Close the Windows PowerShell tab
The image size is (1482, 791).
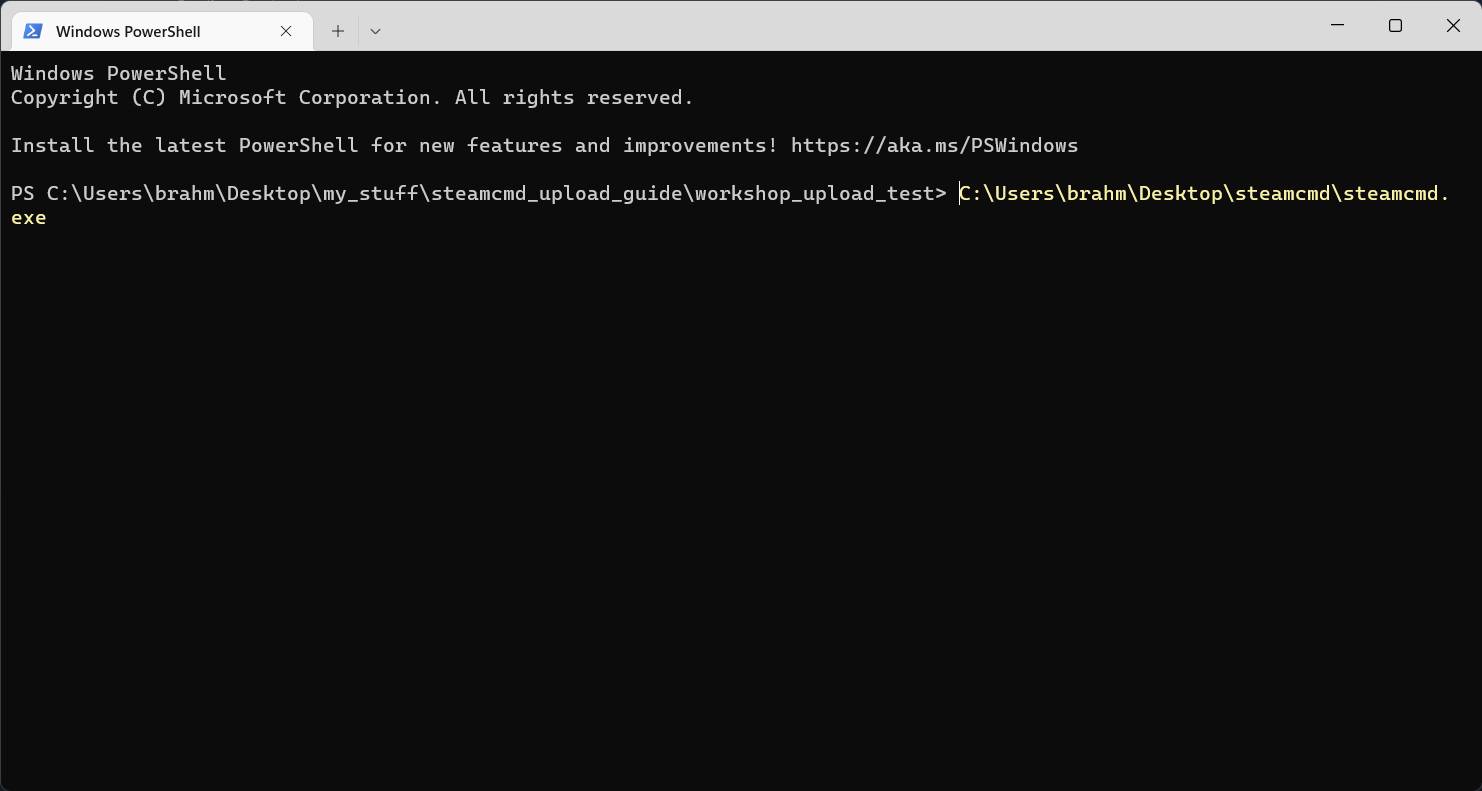click(286, 31)
